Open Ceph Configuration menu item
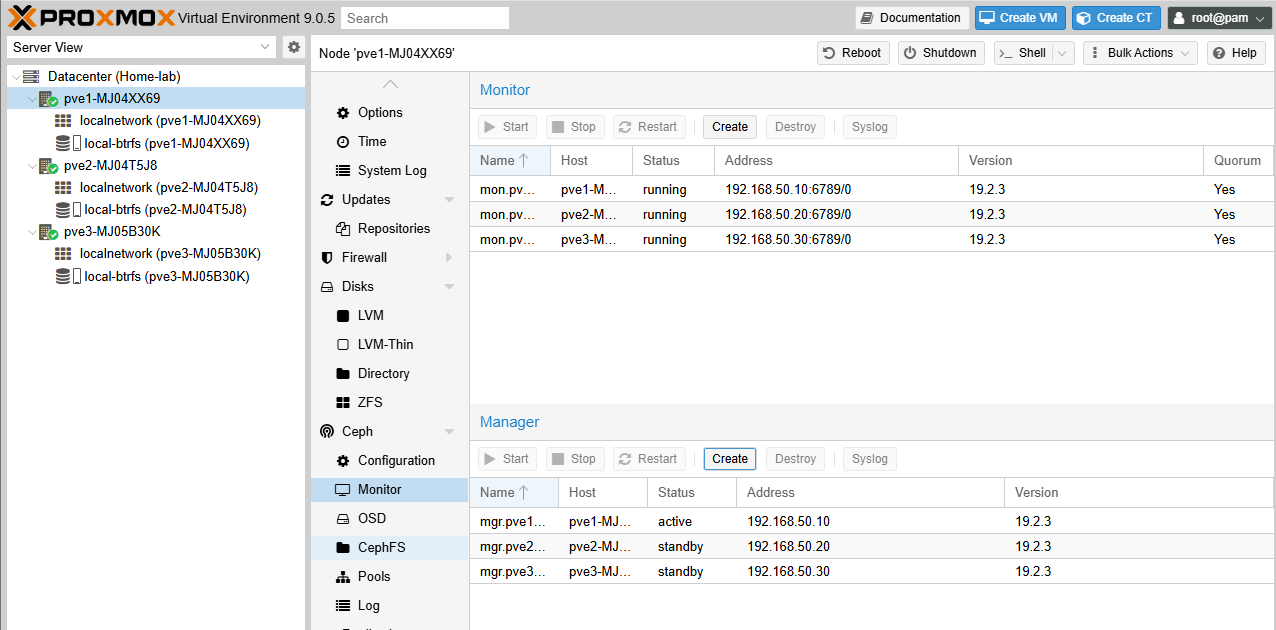Image resolution: width=1276 pixels, height=630 pixels. pyautogui.click(x=390, y=461)
